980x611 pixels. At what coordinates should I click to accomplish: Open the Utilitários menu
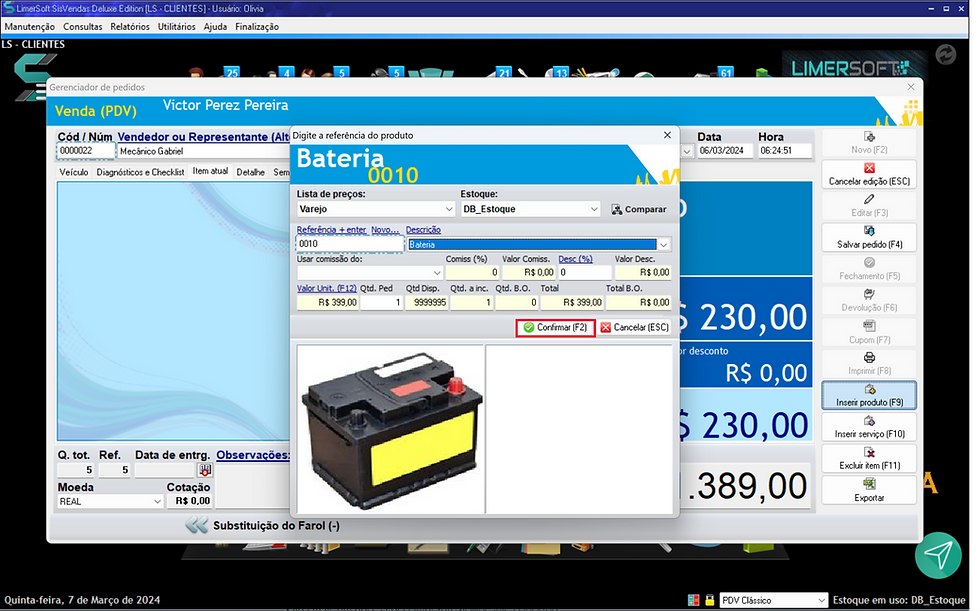point(176,27)
